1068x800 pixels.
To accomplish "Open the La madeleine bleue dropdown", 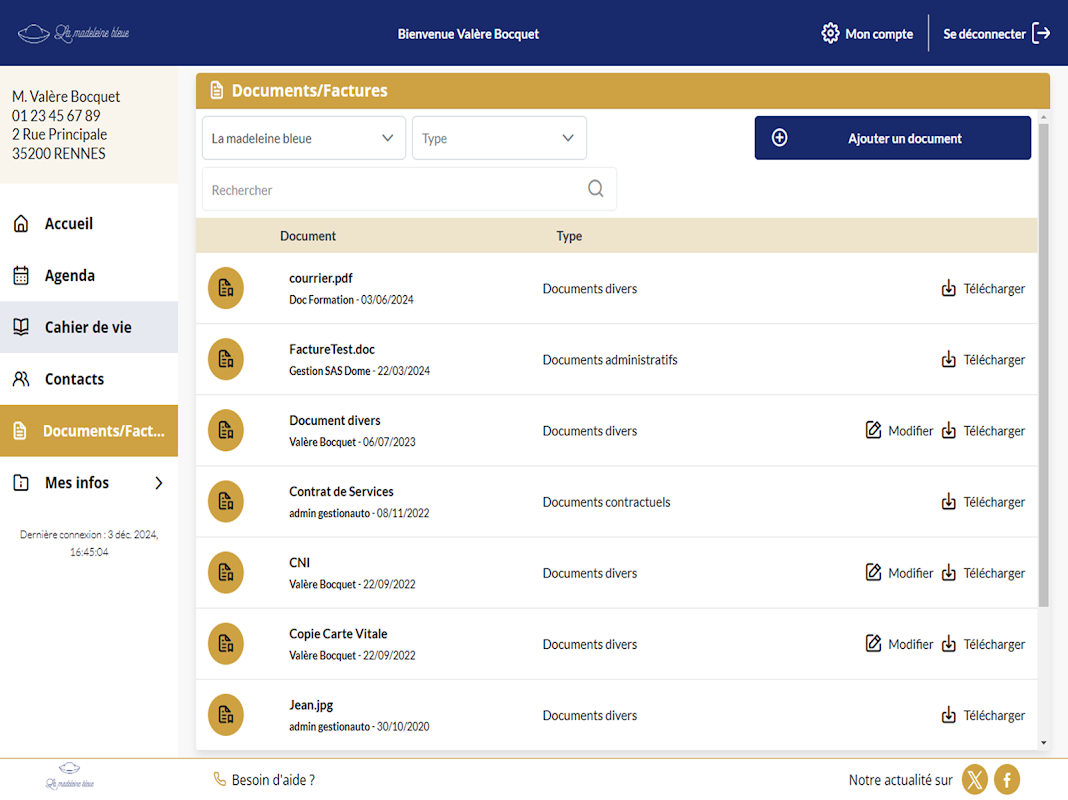I will (304, 138).
